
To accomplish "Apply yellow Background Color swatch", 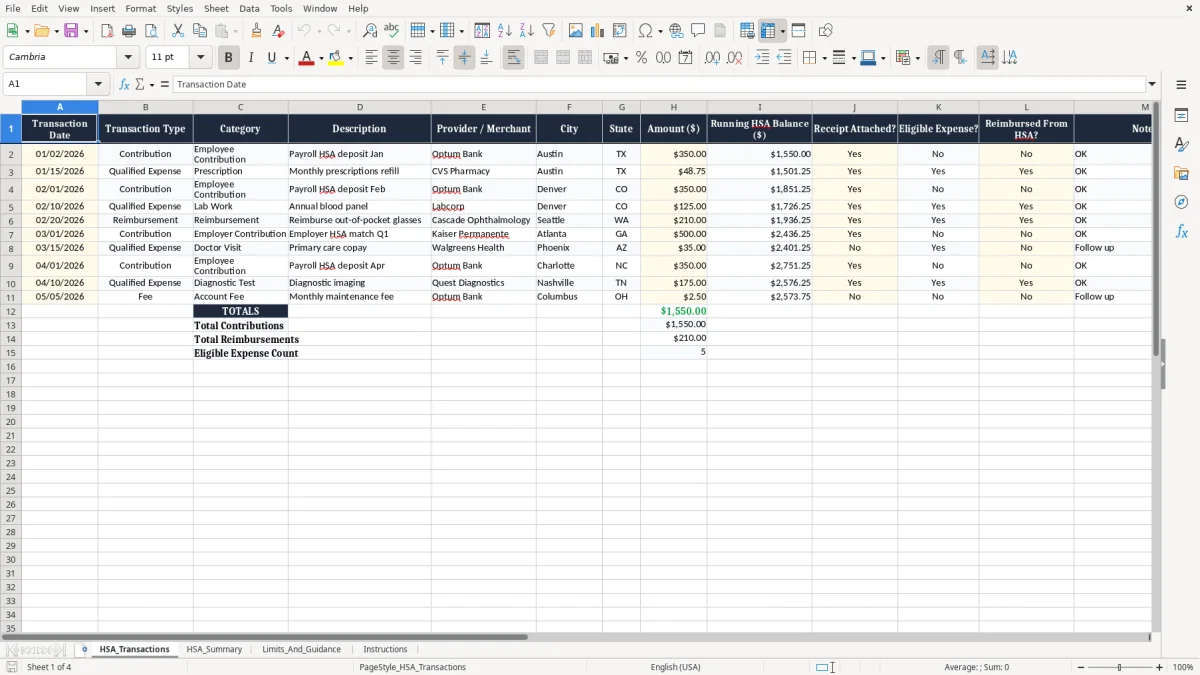I will [x=336, y=58].
